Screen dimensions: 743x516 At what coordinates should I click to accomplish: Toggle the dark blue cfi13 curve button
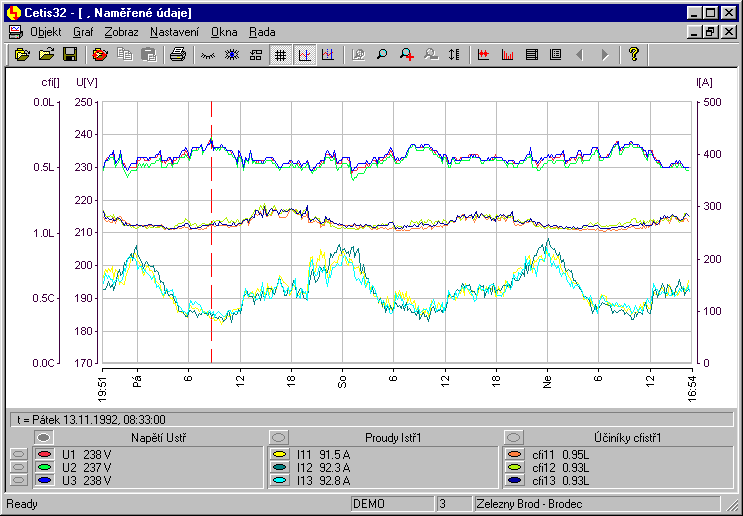pyautogui.click(x=515, y=481)
